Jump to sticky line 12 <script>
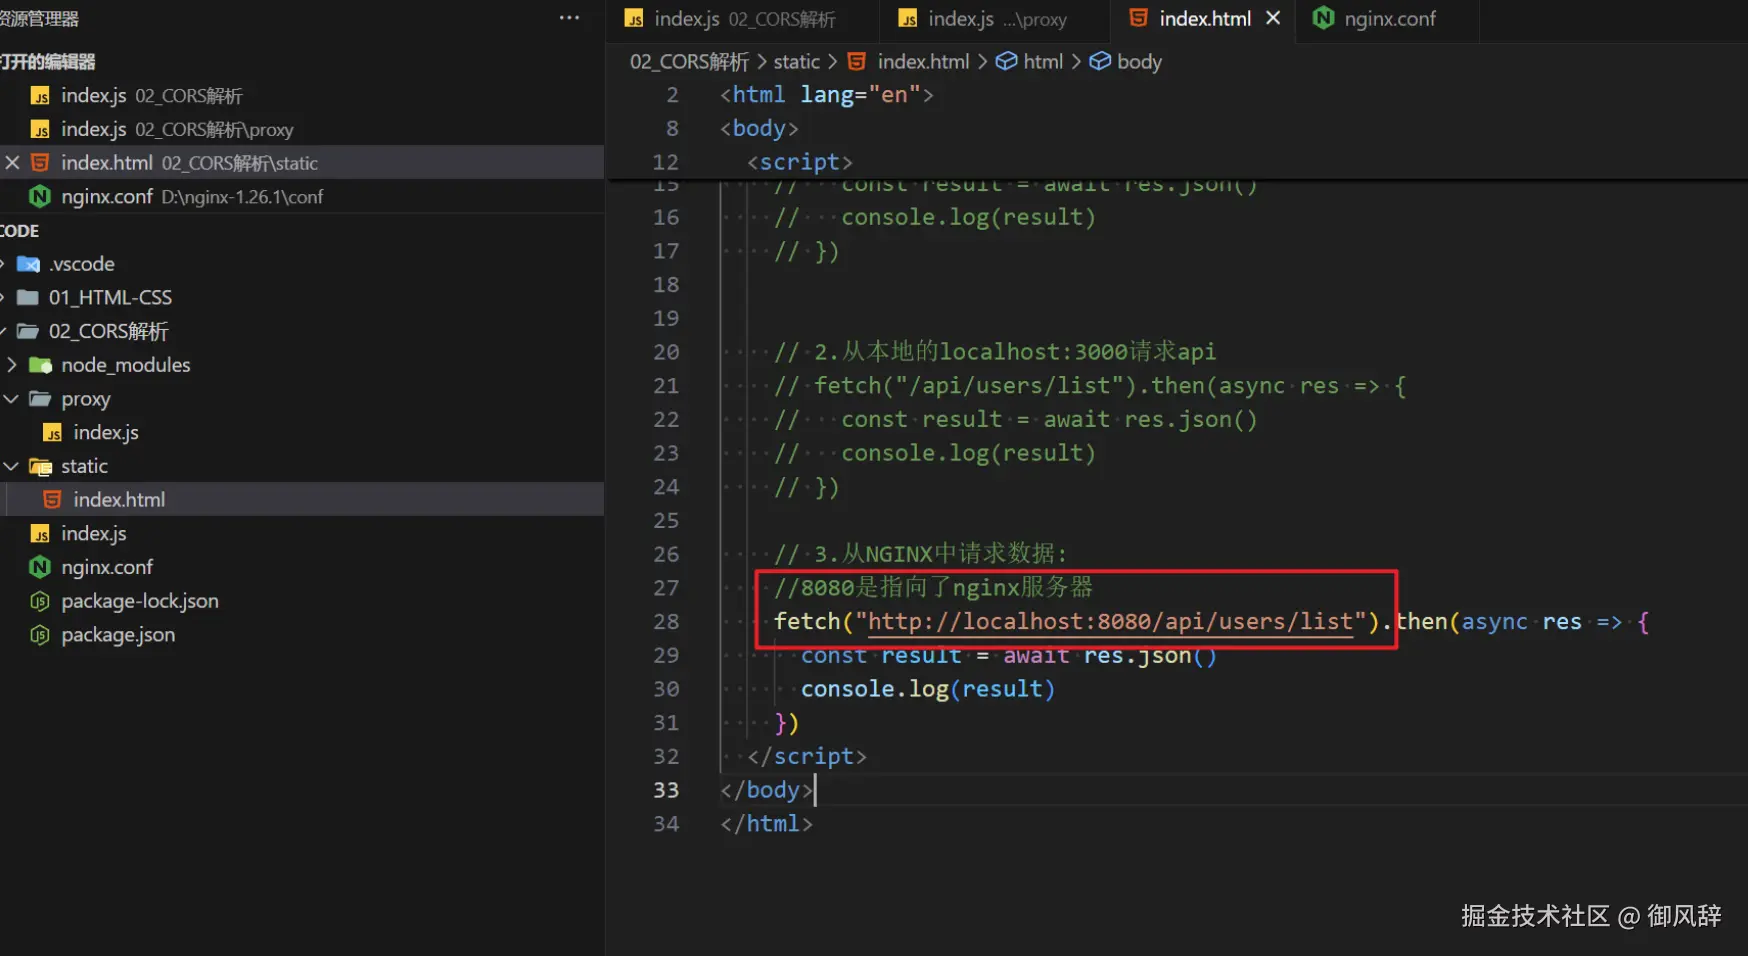Screen dimensions: 1748x956 point(800,162)
